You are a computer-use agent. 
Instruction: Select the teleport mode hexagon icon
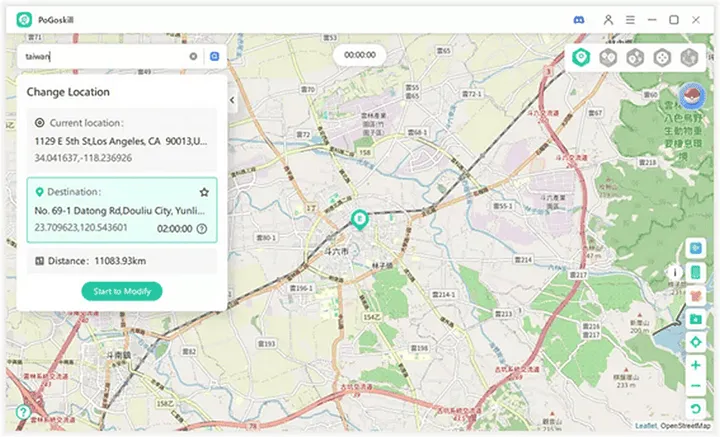pos(579,58)
